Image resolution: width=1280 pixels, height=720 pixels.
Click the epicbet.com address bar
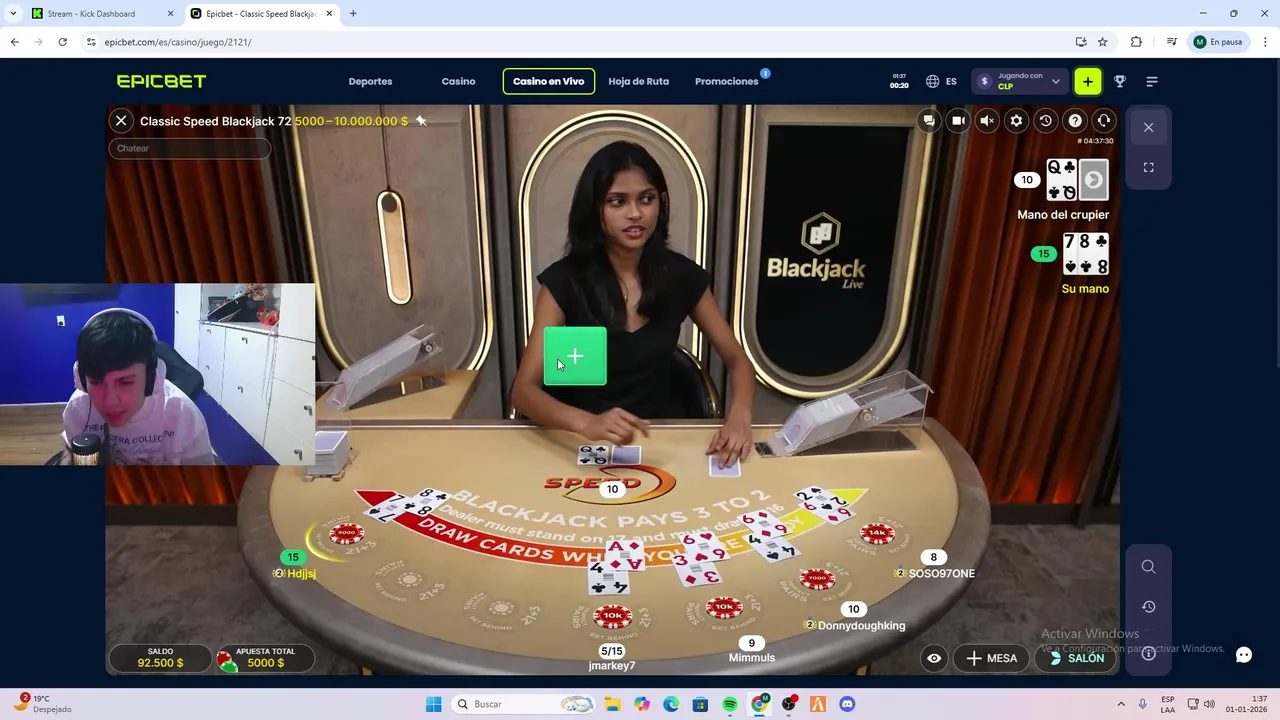tap(580, 42)
